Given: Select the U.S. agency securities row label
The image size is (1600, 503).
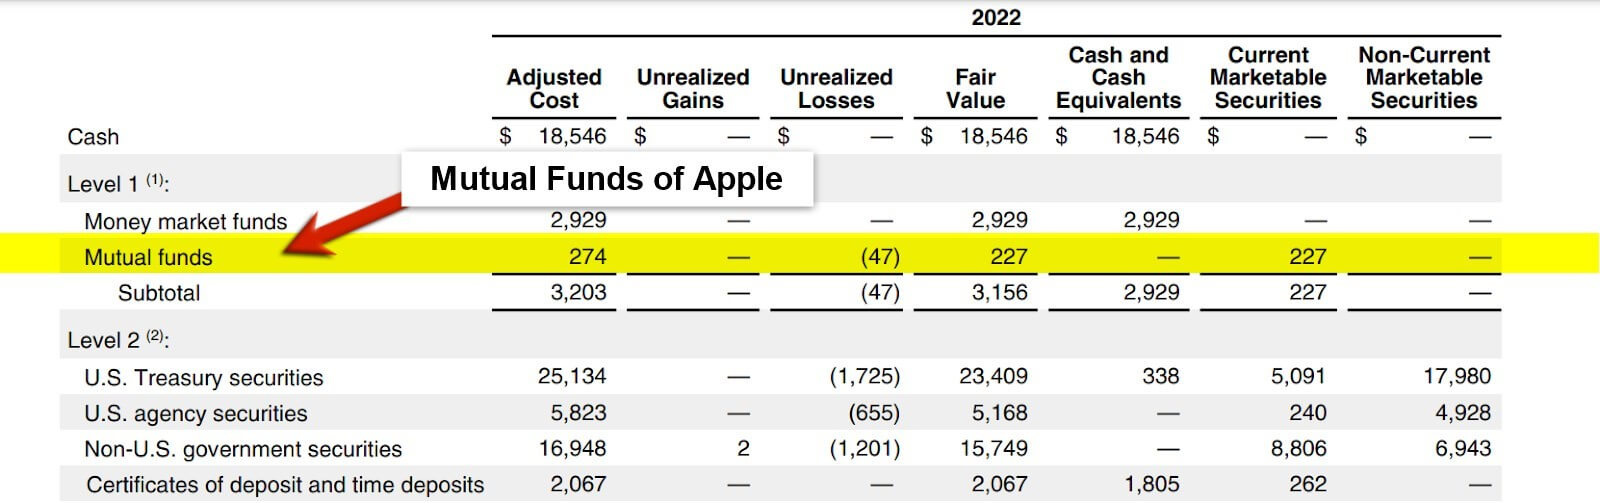Looking at the screenshot, I should coord(196,414).
